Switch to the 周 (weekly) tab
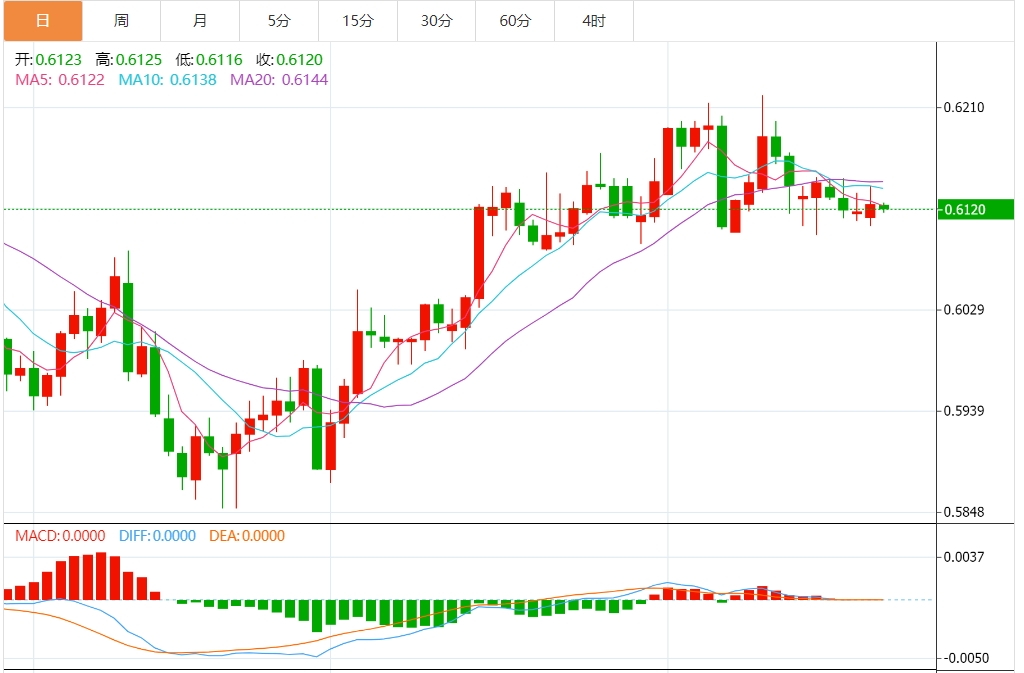 [x=121, y=20]
